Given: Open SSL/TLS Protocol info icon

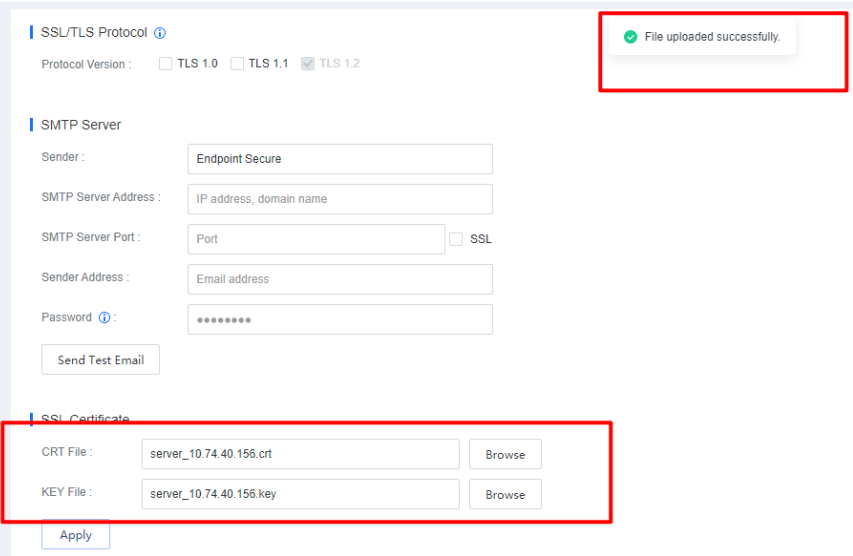Looking at the screenshot, I should [x=159, y=33].
